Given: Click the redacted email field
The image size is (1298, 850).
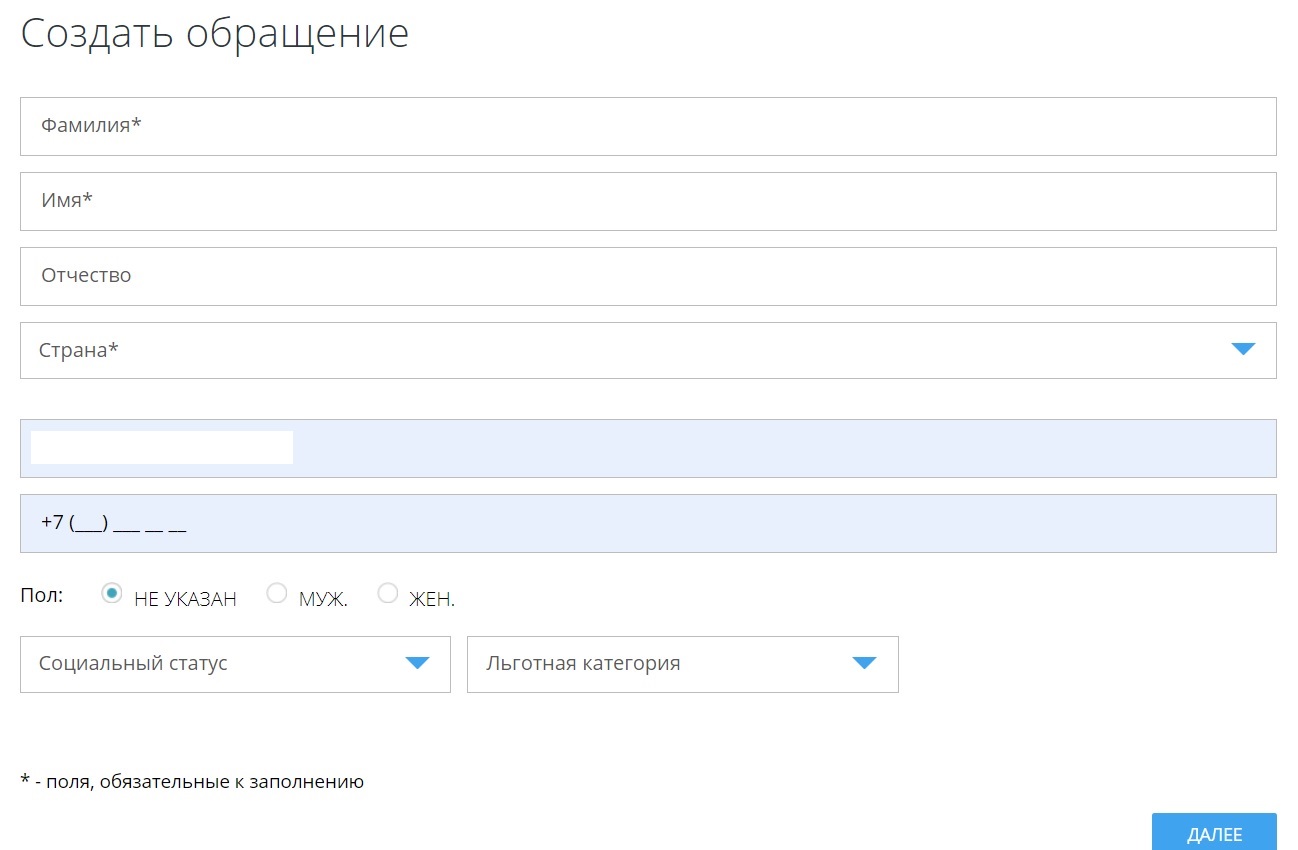Looking at the screenshot, I should click(648, 448).
